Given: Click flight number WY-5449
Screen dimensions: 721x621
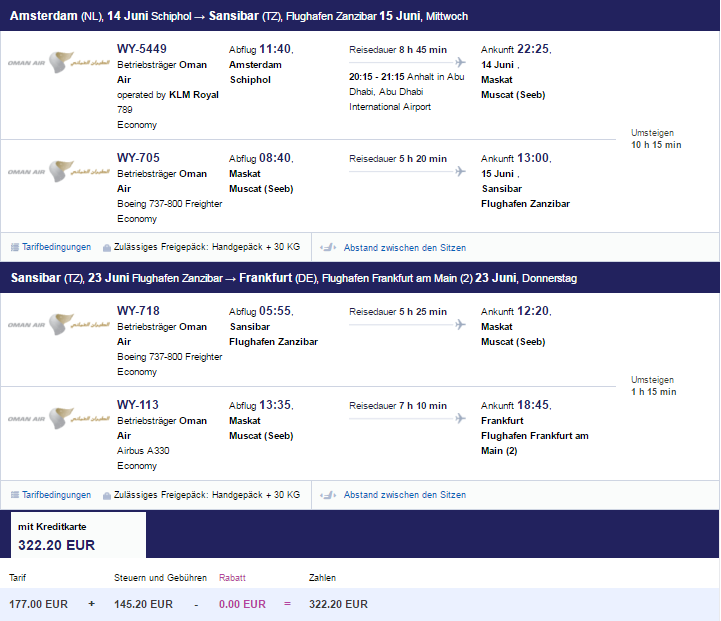Looking at the screenshot, I should [142, 49].
